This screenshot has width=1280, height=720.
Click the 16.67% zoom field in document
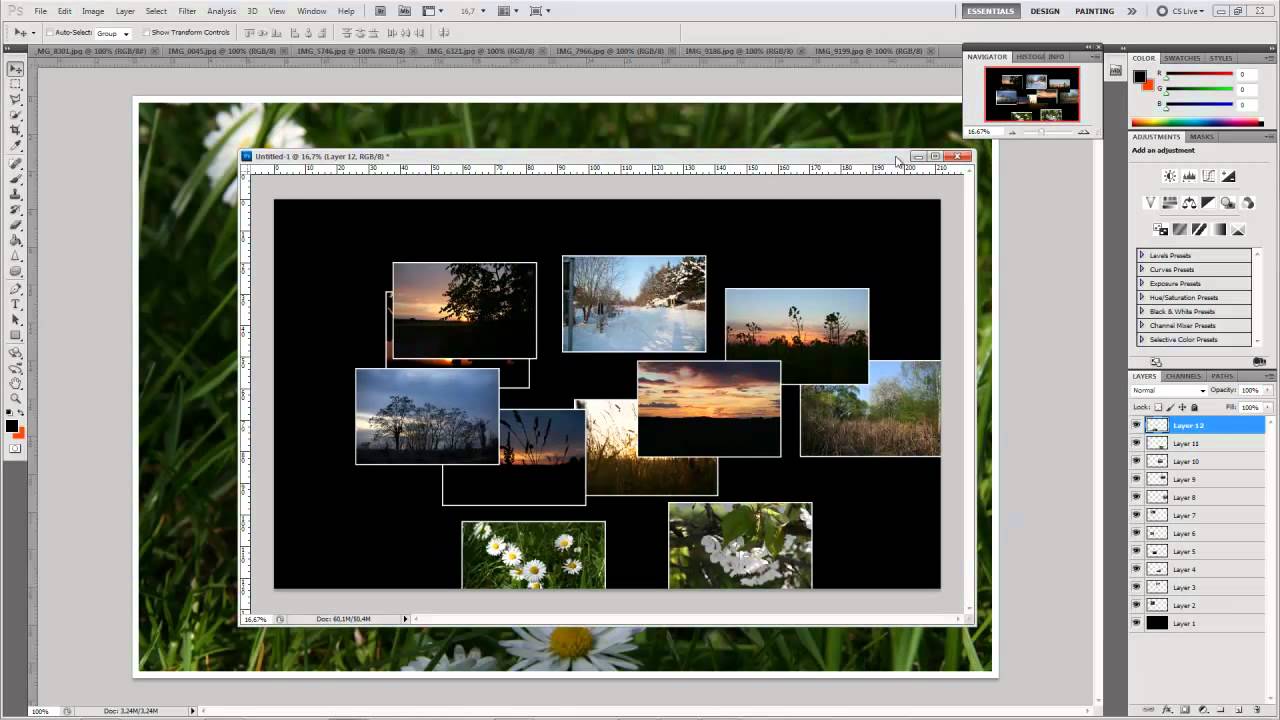[x=255, y=619]
